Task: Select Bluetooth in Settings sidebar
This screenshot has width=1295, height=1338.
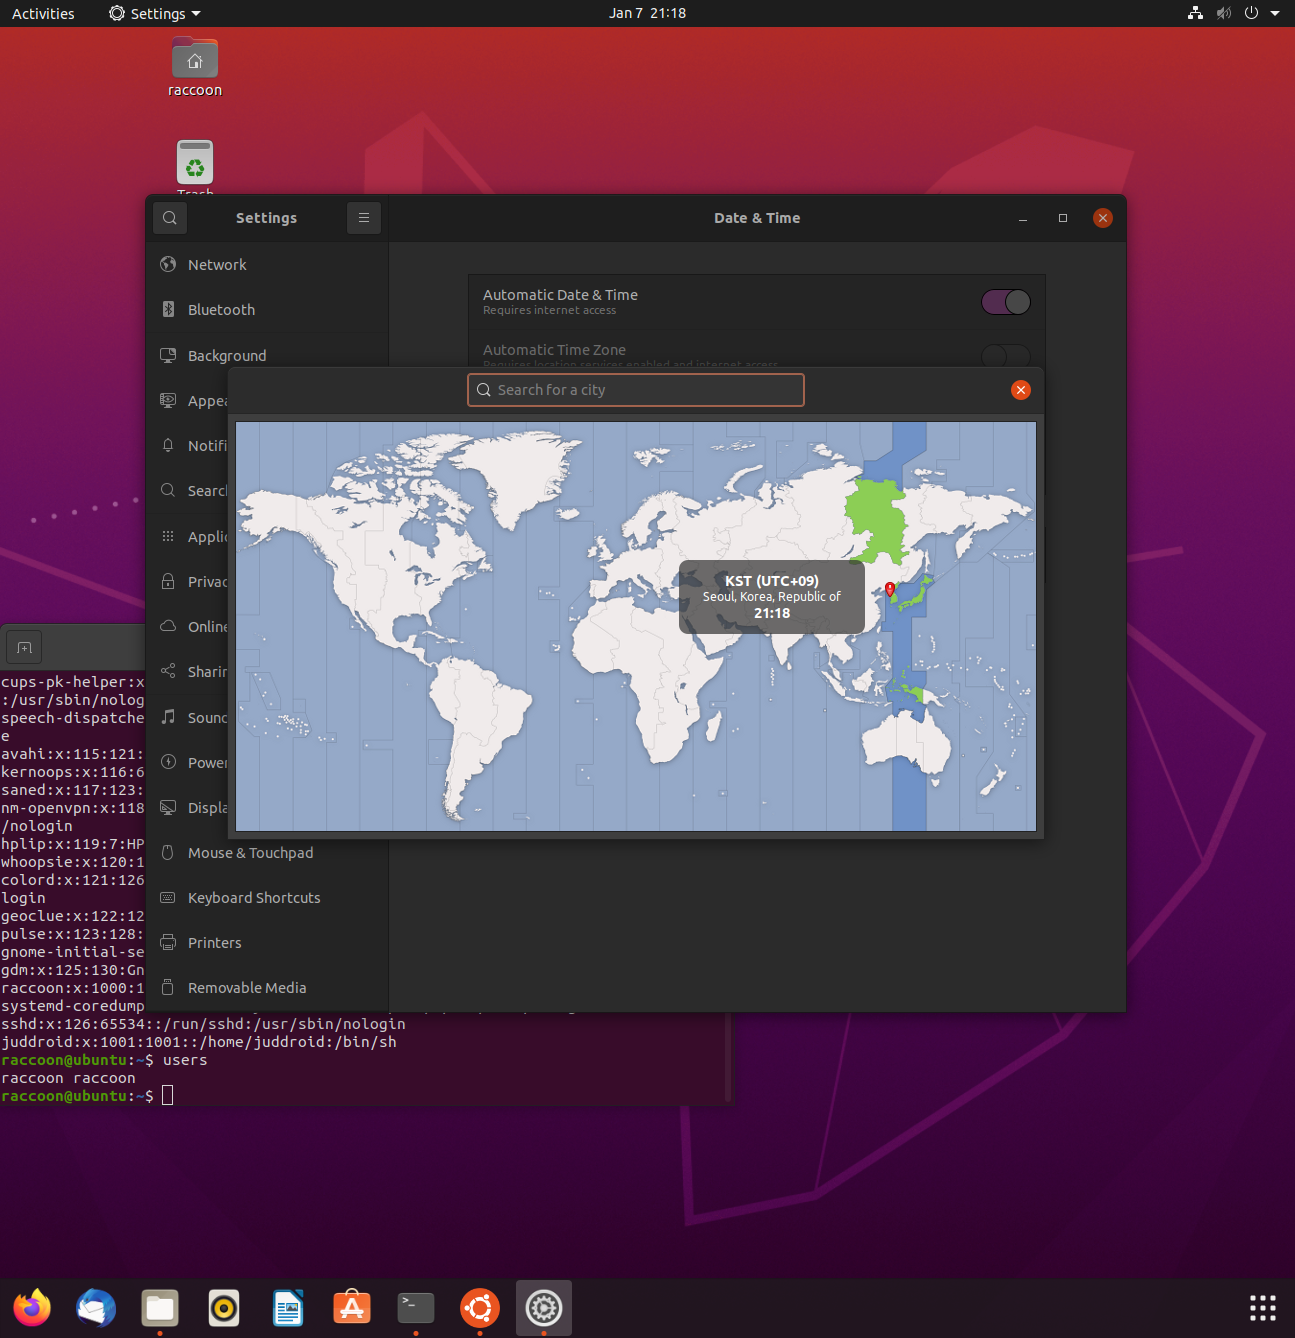Action: 267,310
